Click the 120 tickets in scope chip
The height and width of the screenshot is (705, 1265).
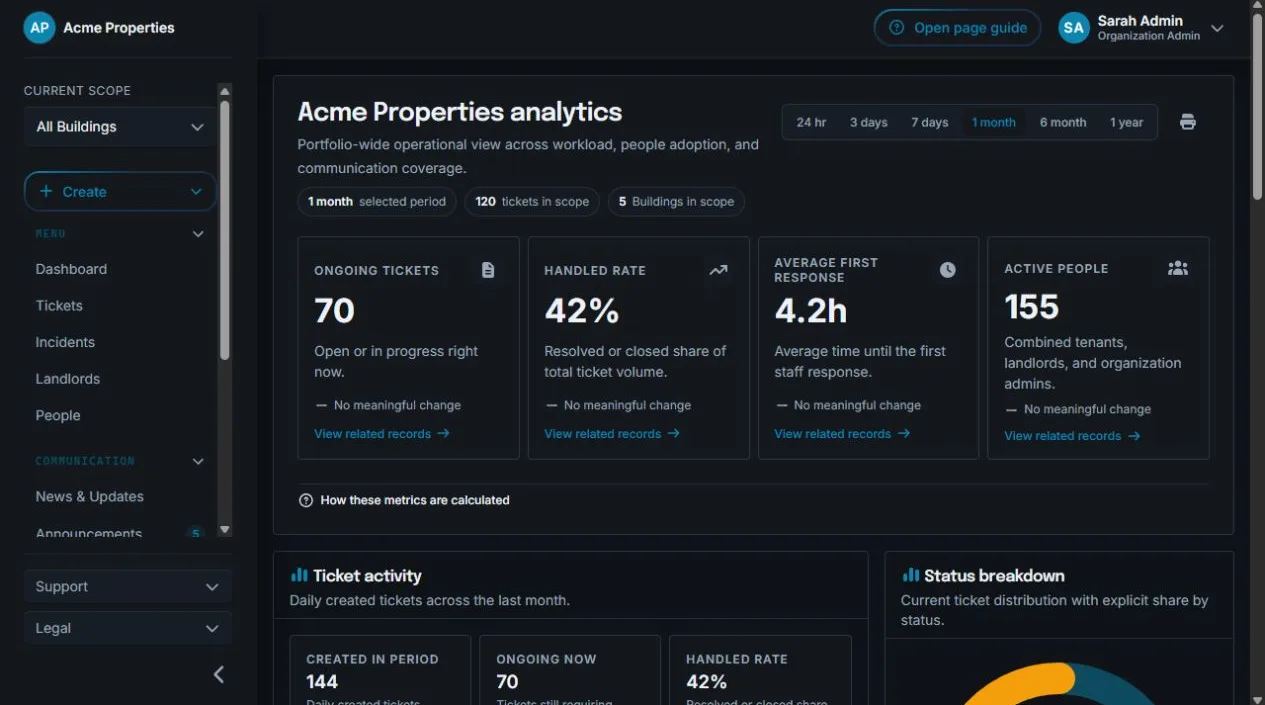[532, 201]
